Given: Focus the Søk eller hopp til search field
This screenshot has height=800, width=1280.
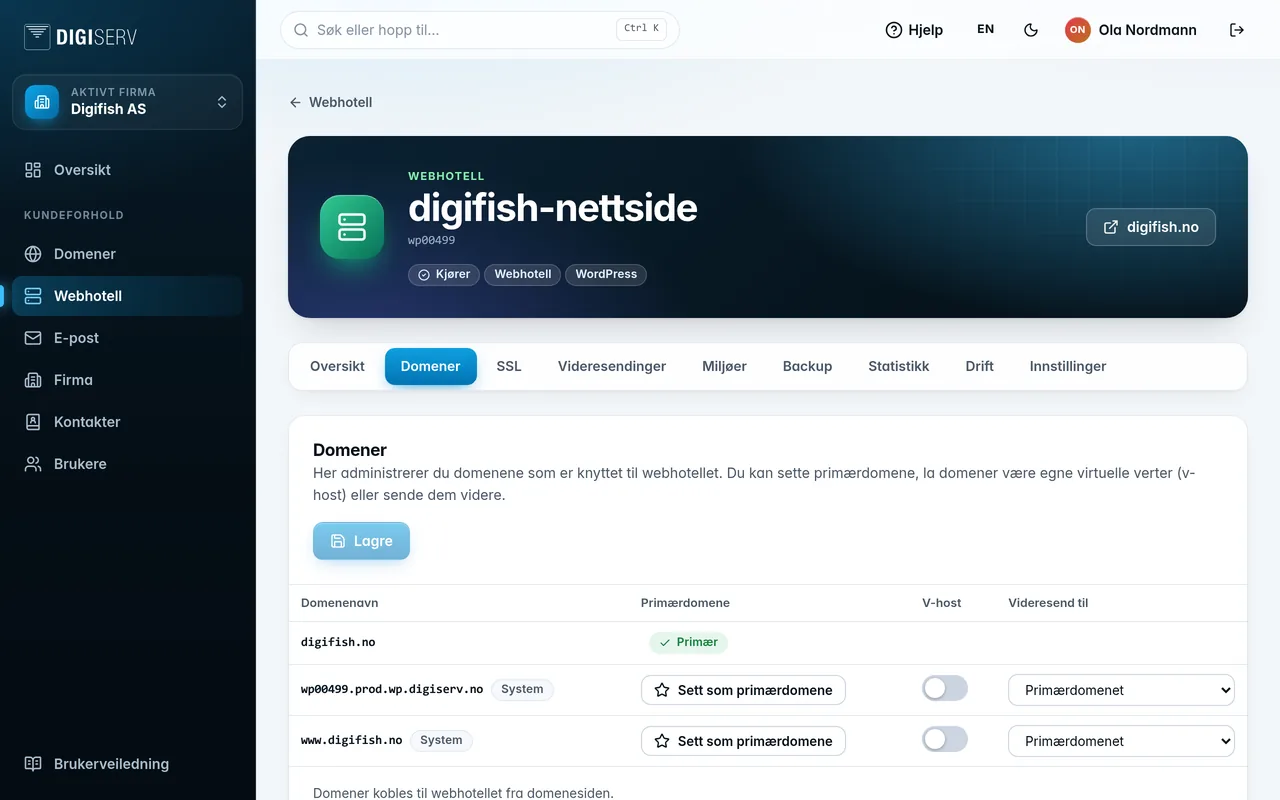Looking at the screenshot, I should coord(480,30).
